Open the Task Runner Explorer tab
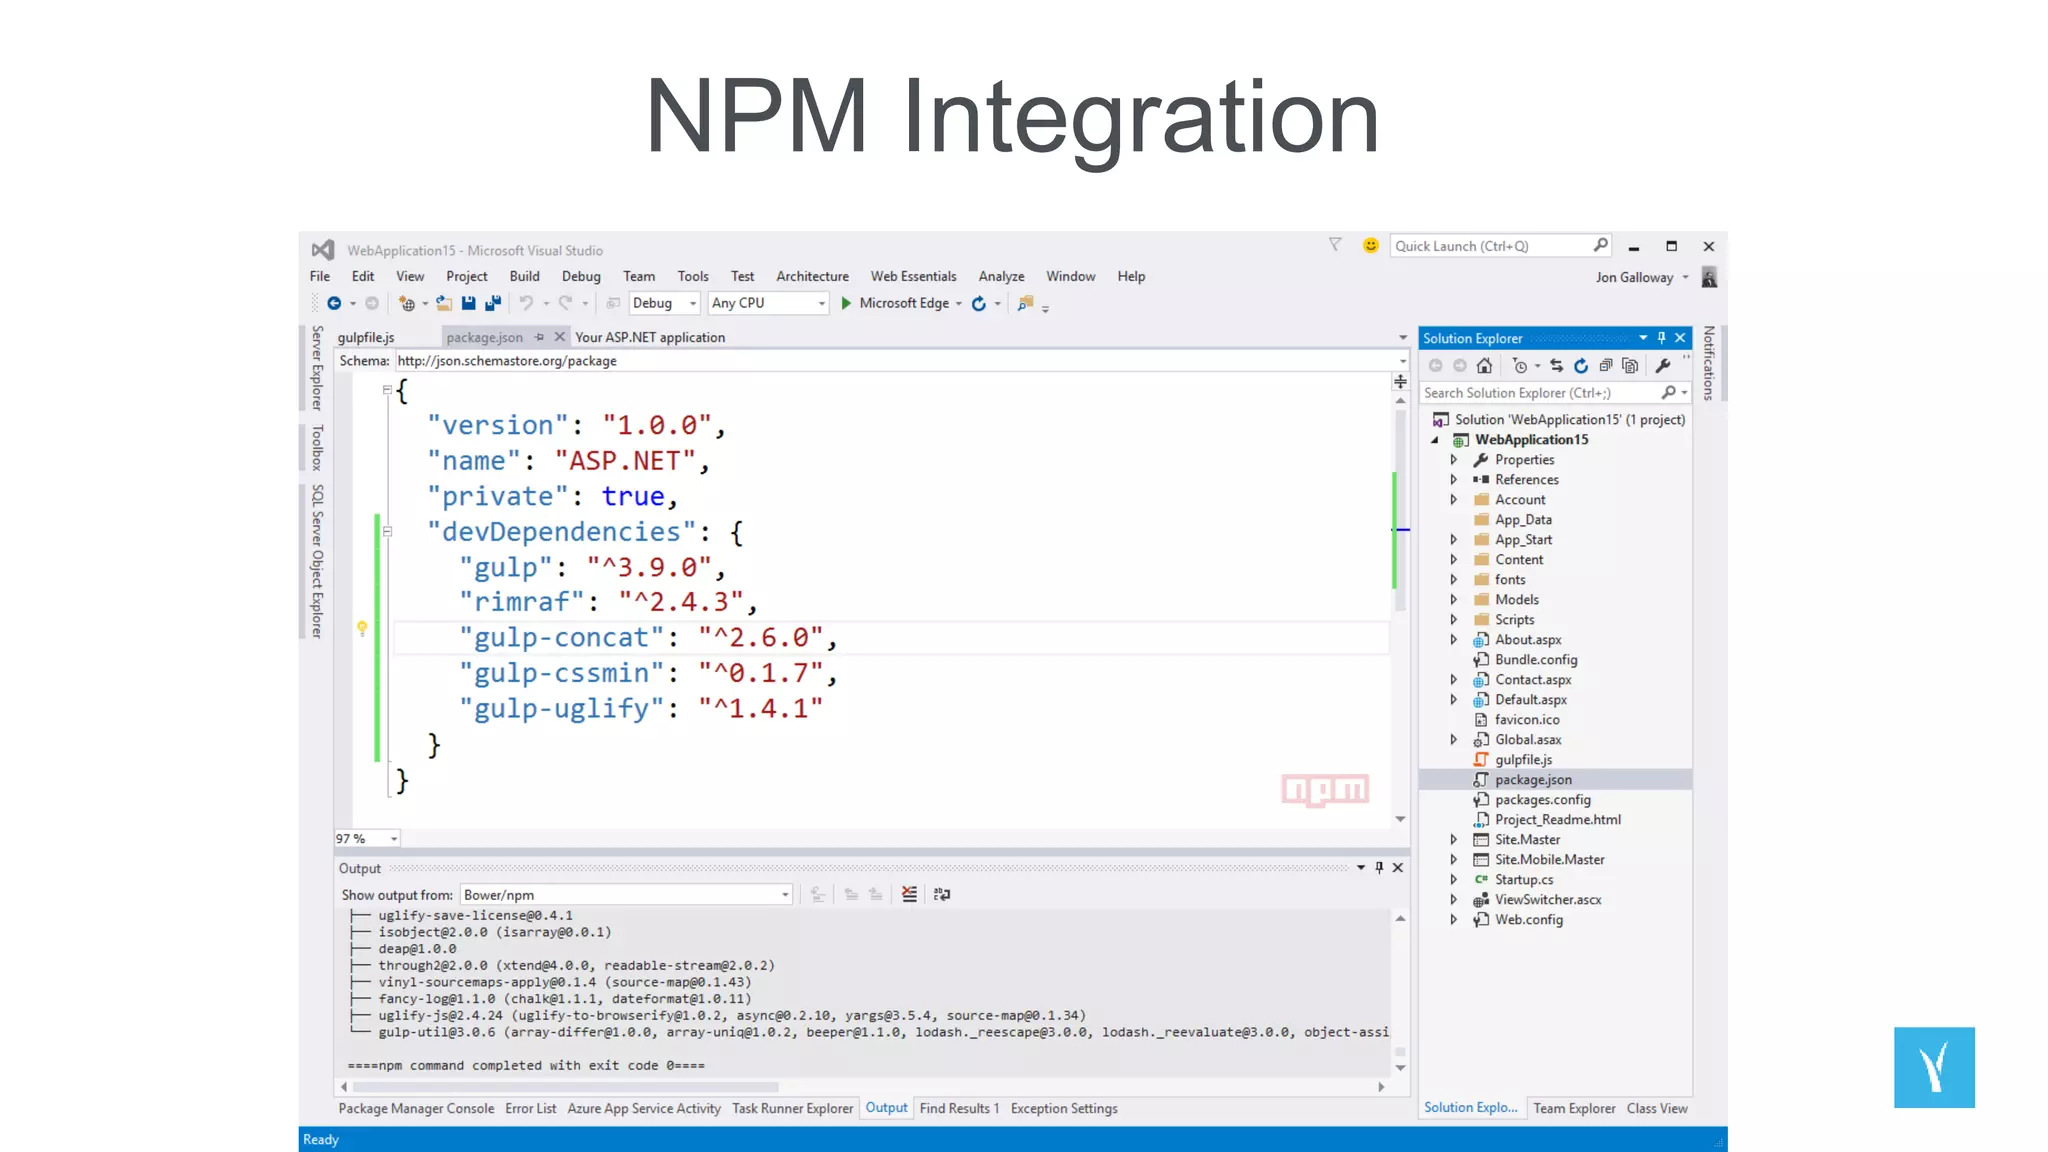Image resolution: width=2048 pixels, height=1152 pixels. pos(792,1108)
